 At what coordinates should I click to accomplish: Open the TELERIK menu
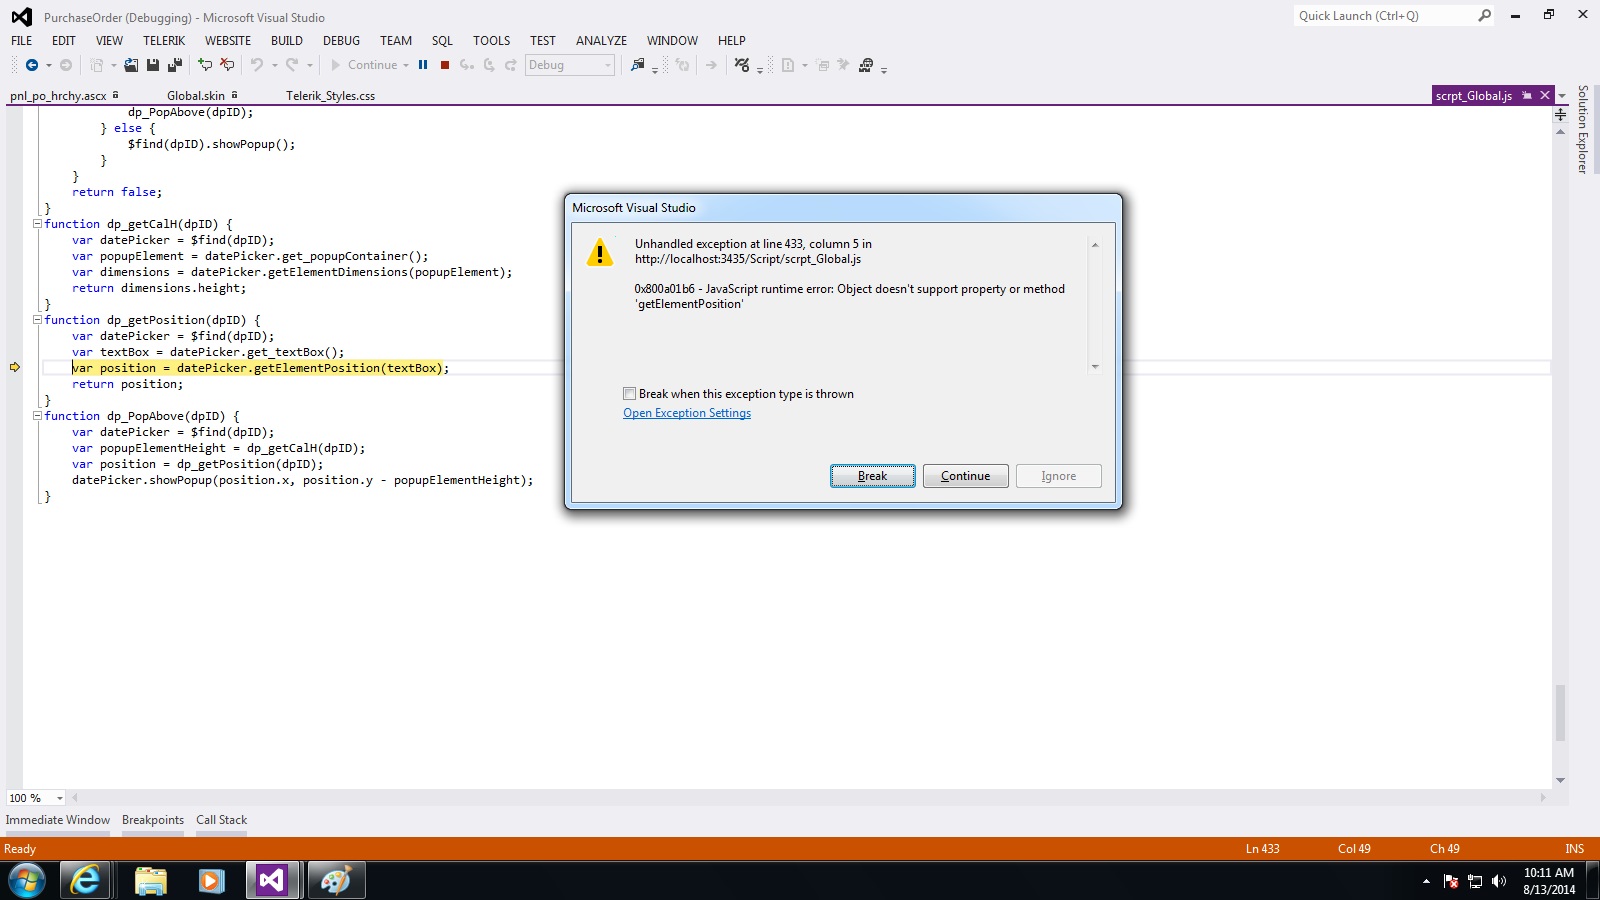coord(164,41)
